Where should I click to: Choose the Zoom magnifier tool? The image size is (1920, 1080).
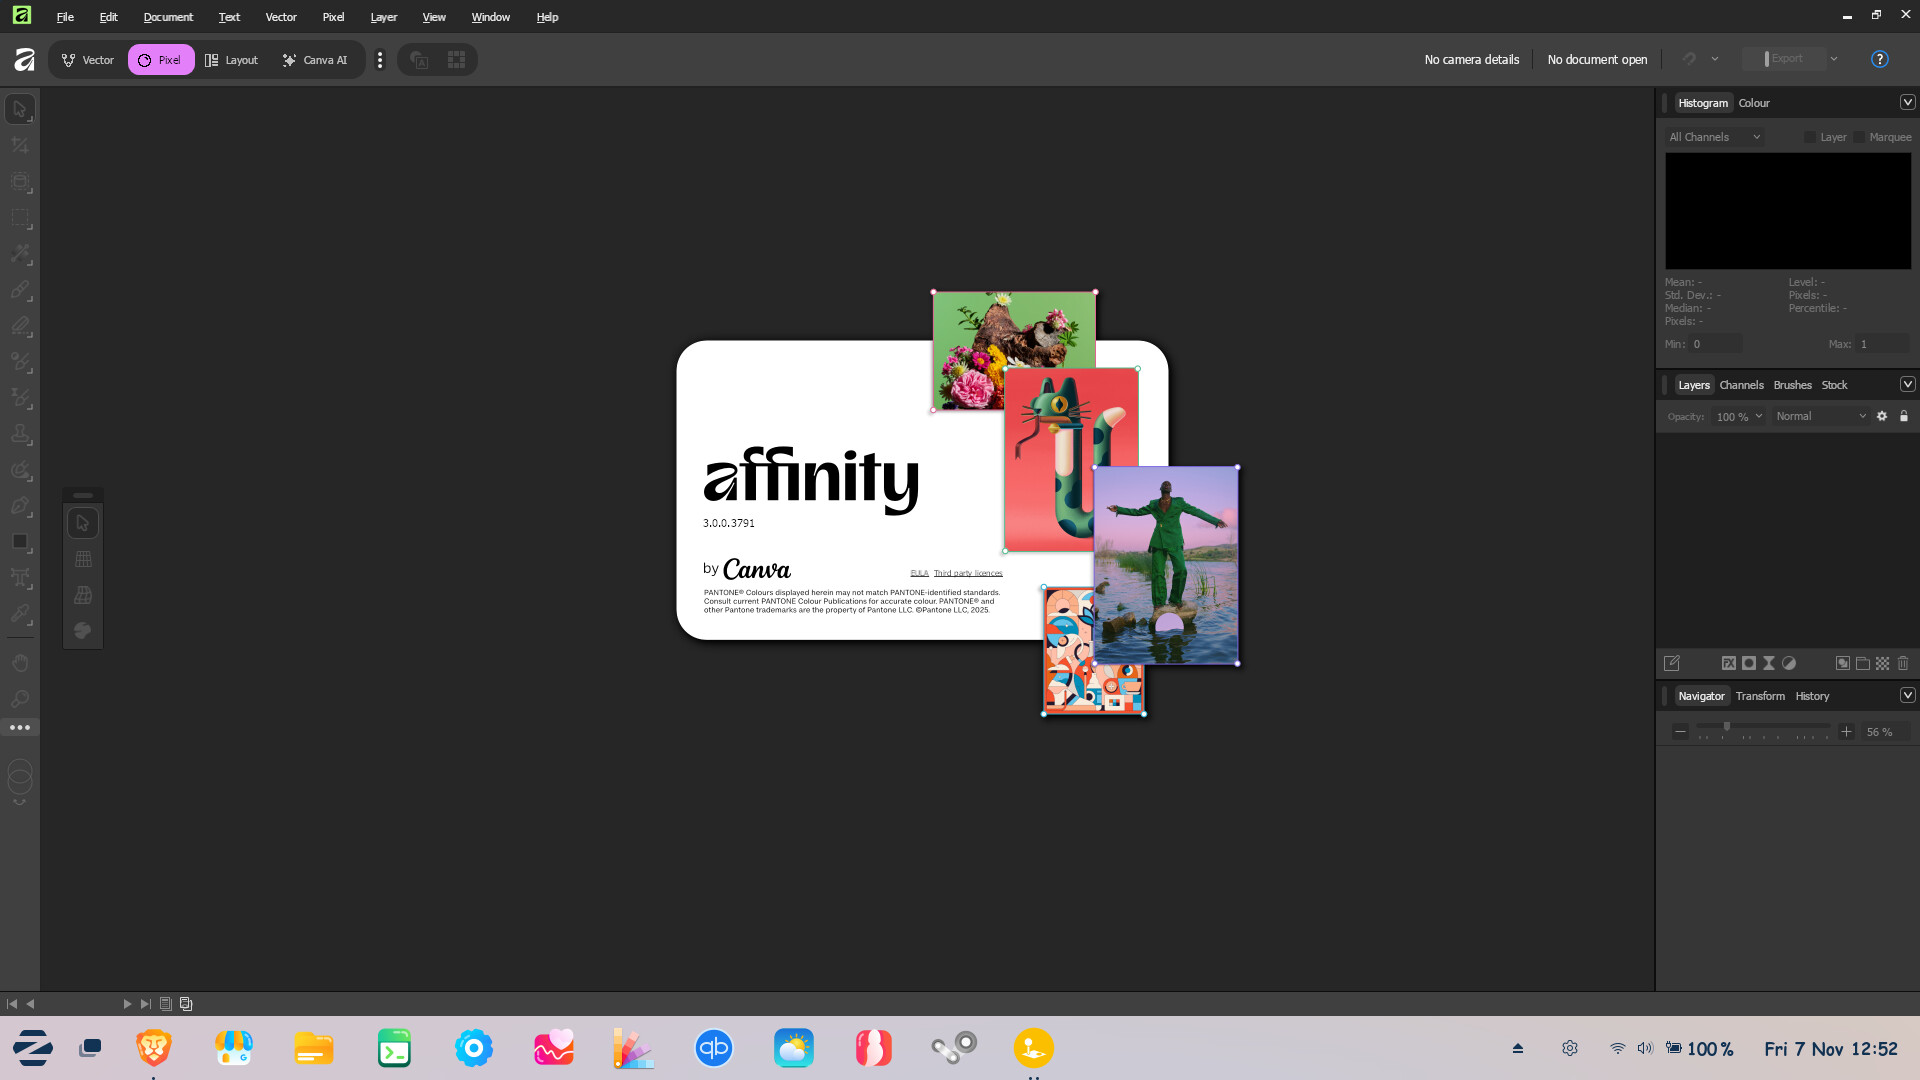pyautogui.click(x=19, y=698)
